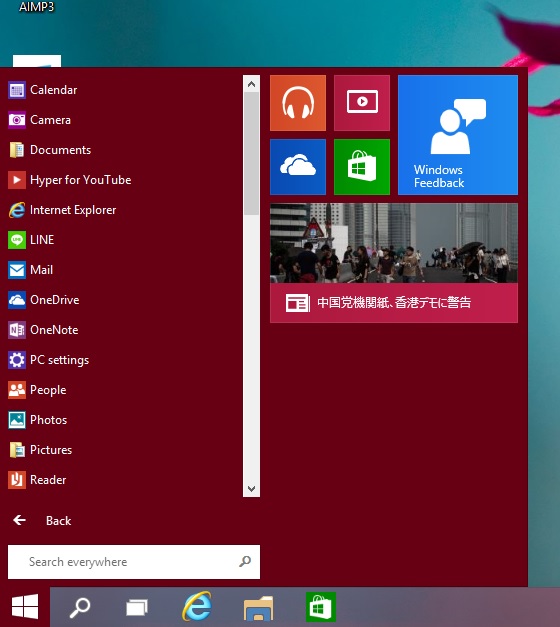Open the Pictures folder icon

pyautogui.click(x=17, y=450)
